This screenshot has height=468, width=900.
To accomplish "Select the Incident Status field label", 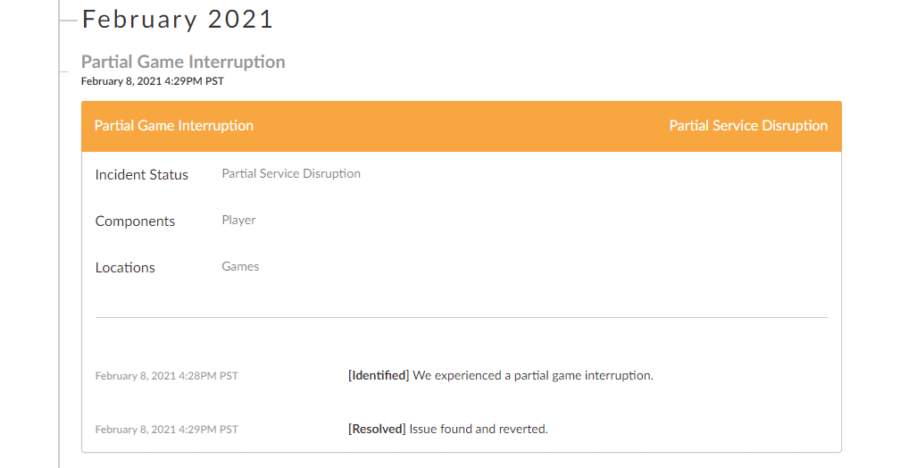I will tap(142, 175).
